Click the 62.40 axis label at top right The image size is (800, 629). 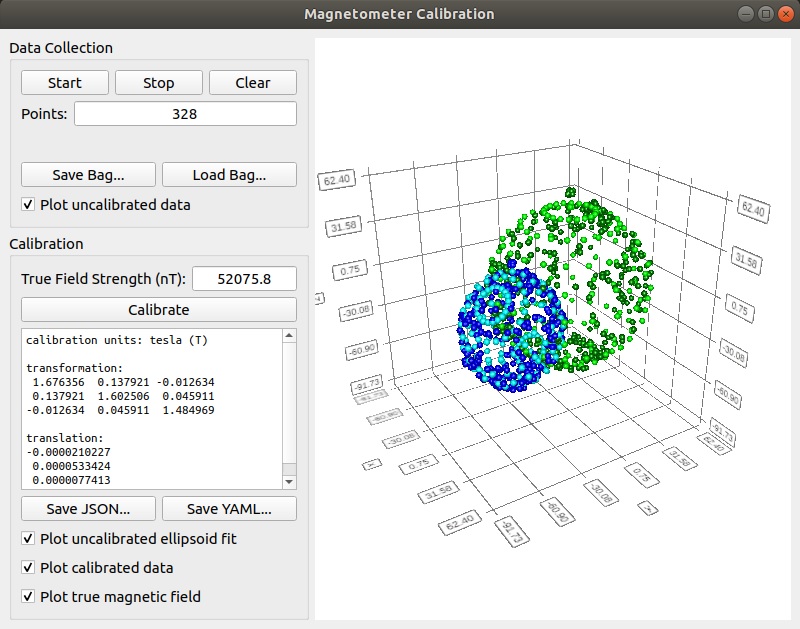[x=753, y=209]
